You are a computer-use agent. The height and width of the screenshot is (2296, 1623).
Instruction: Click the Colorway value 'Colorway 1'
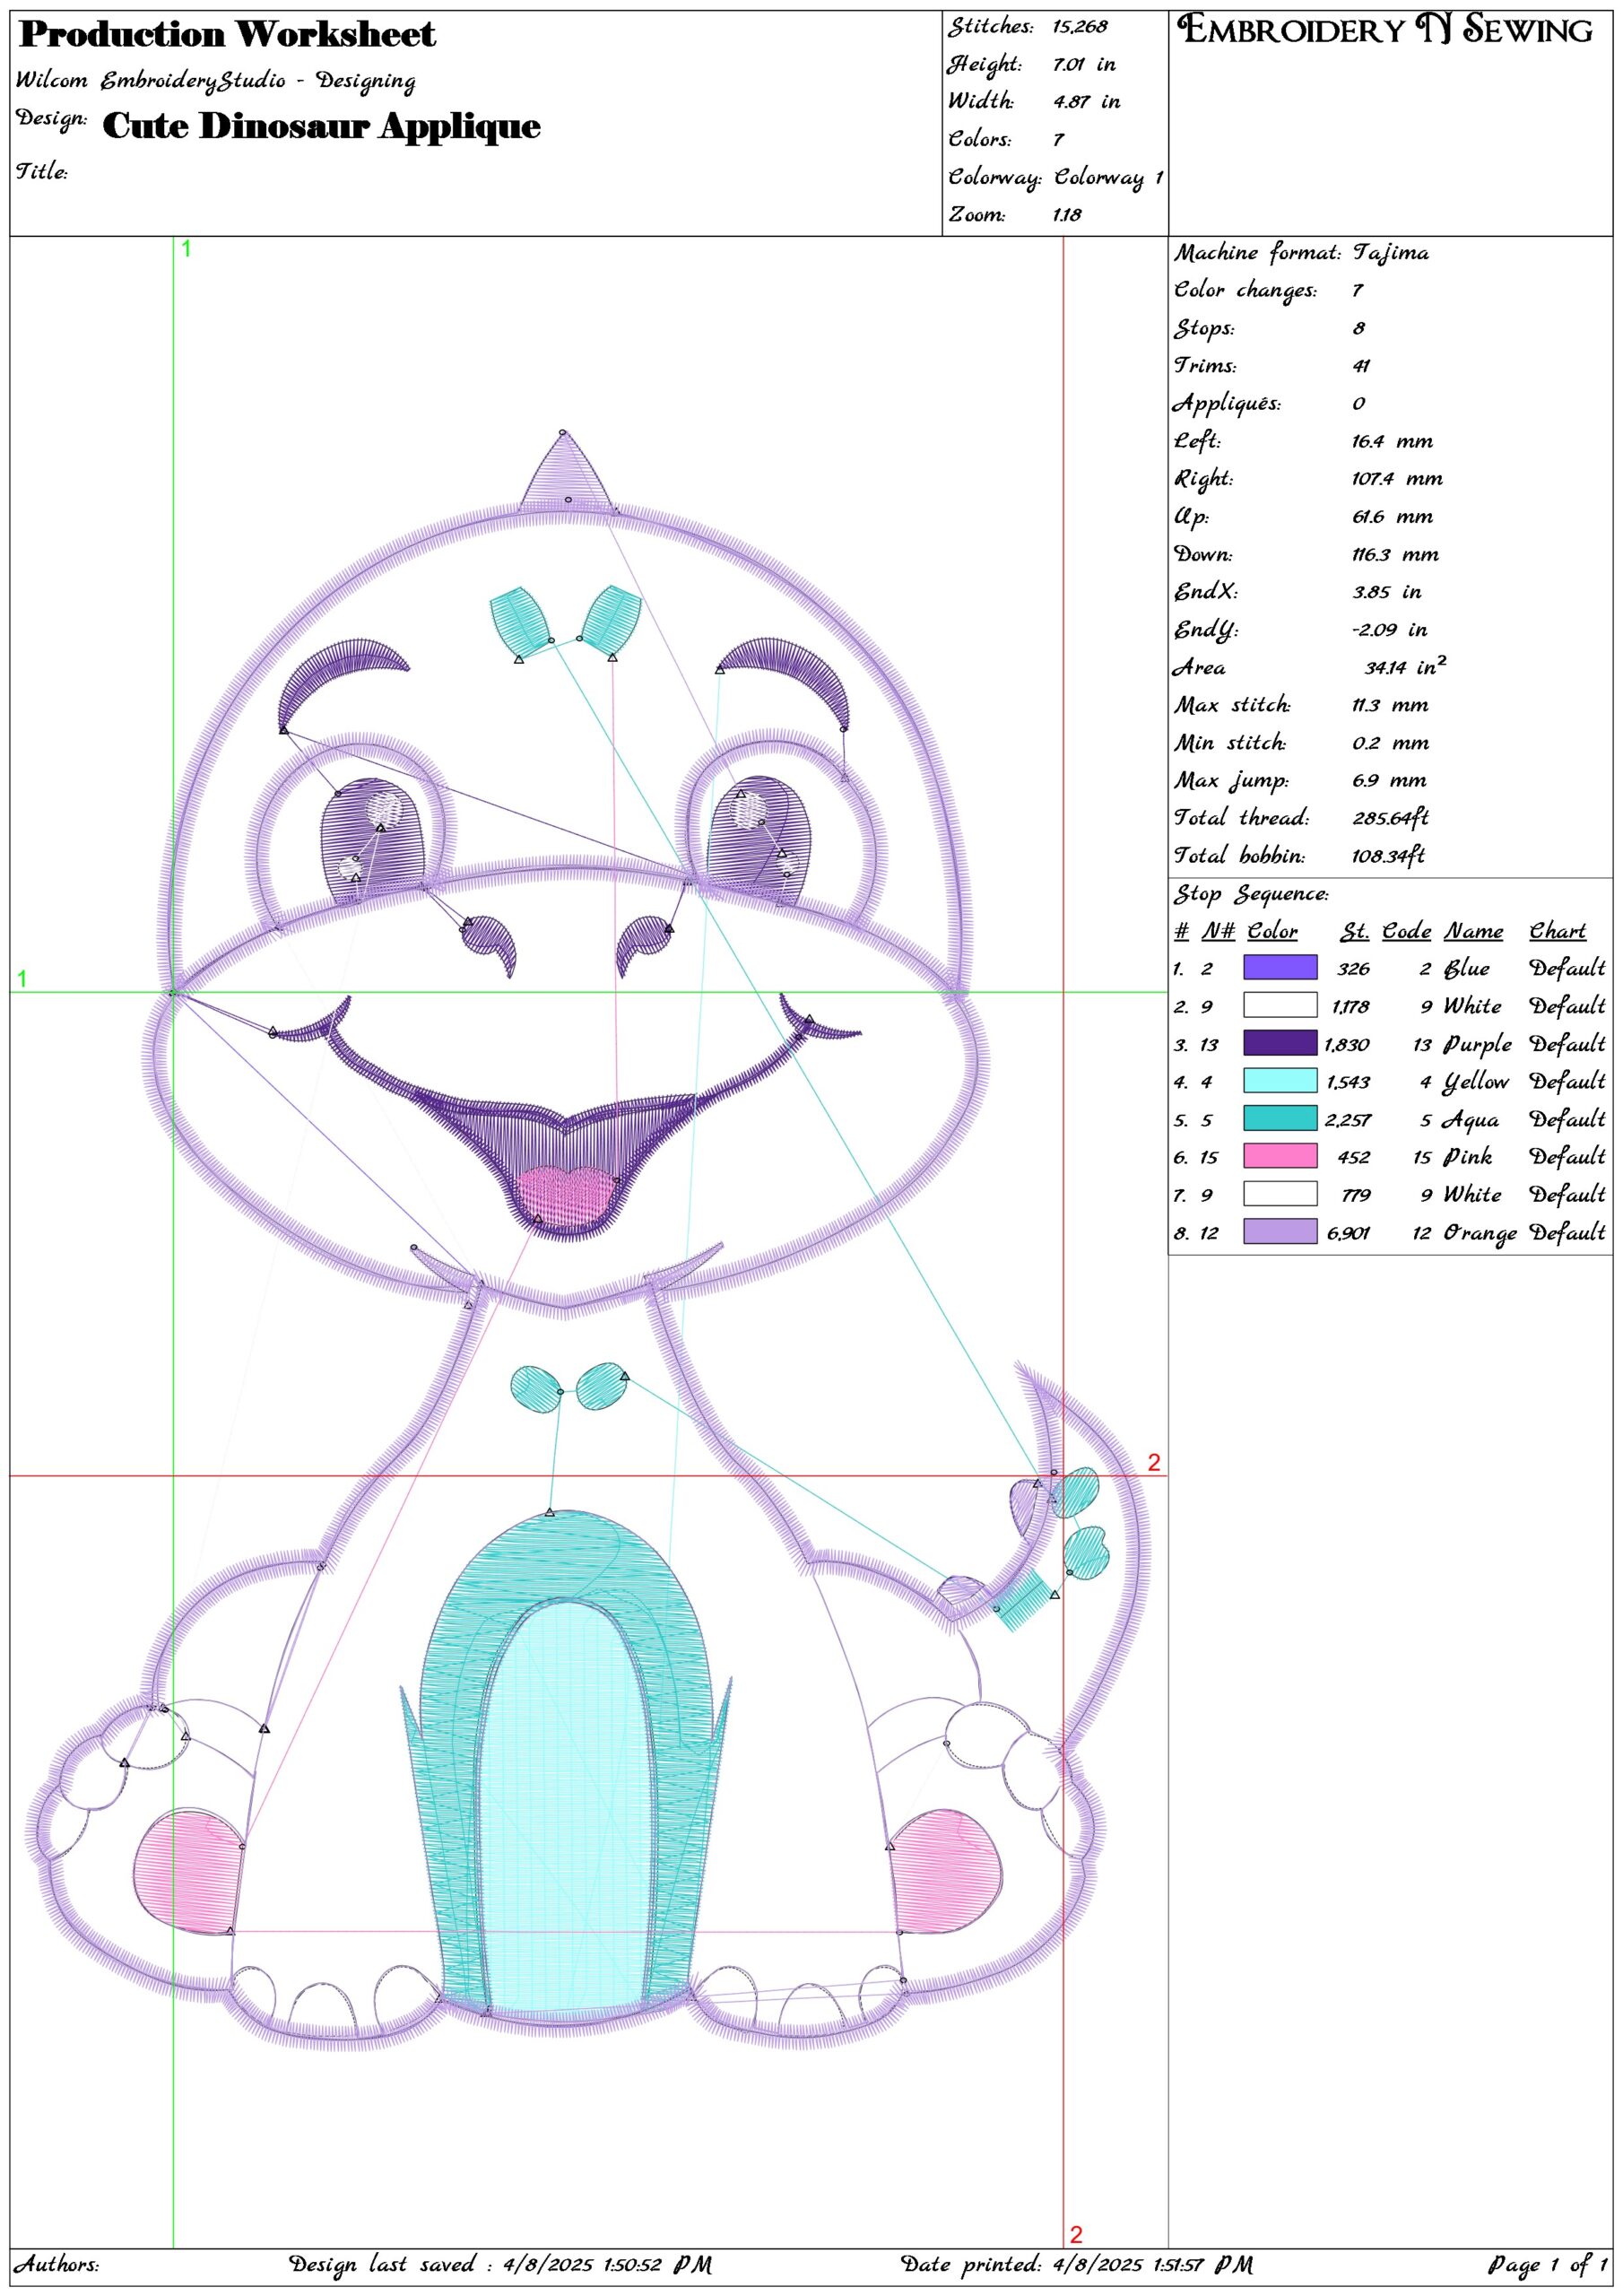pos(1108,178)
